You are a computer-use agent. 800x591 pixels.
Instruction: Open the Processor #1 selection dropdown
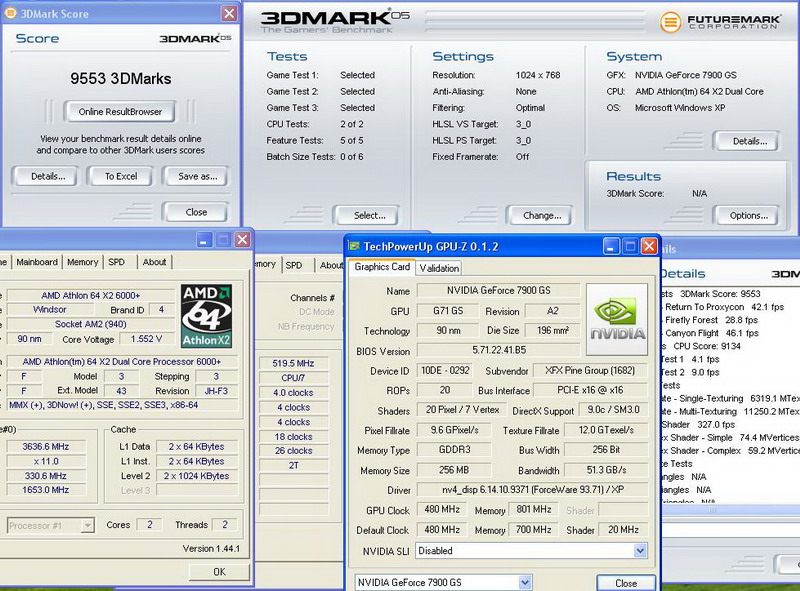[88, 525]
